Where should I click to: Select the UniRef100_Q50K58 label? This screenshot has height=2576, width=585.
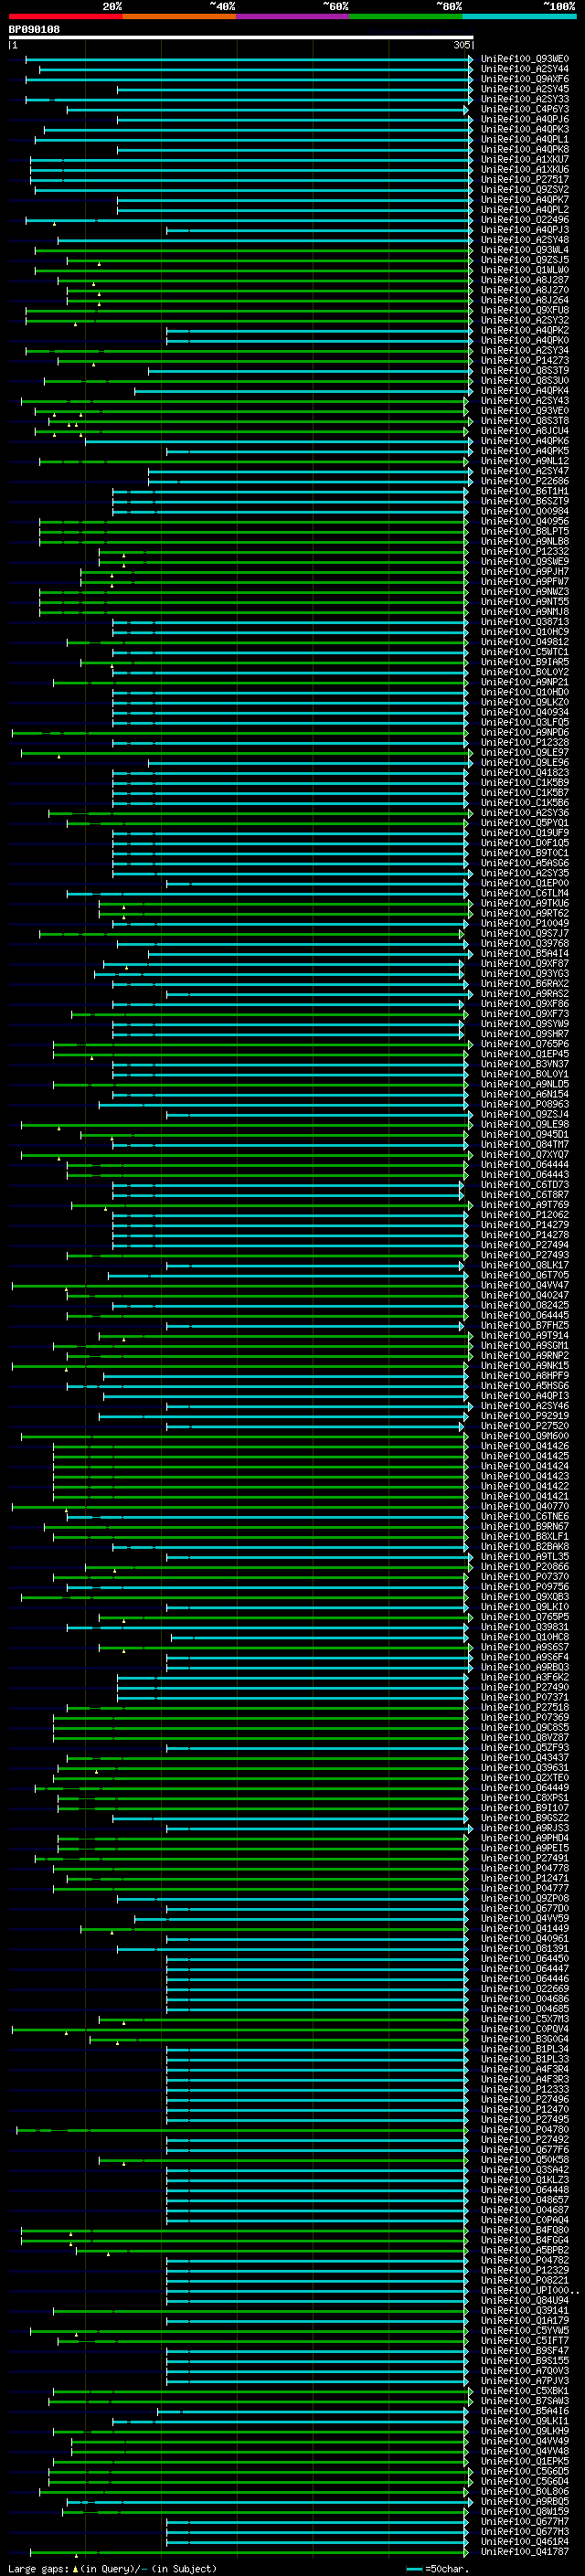click(525, 2159)
